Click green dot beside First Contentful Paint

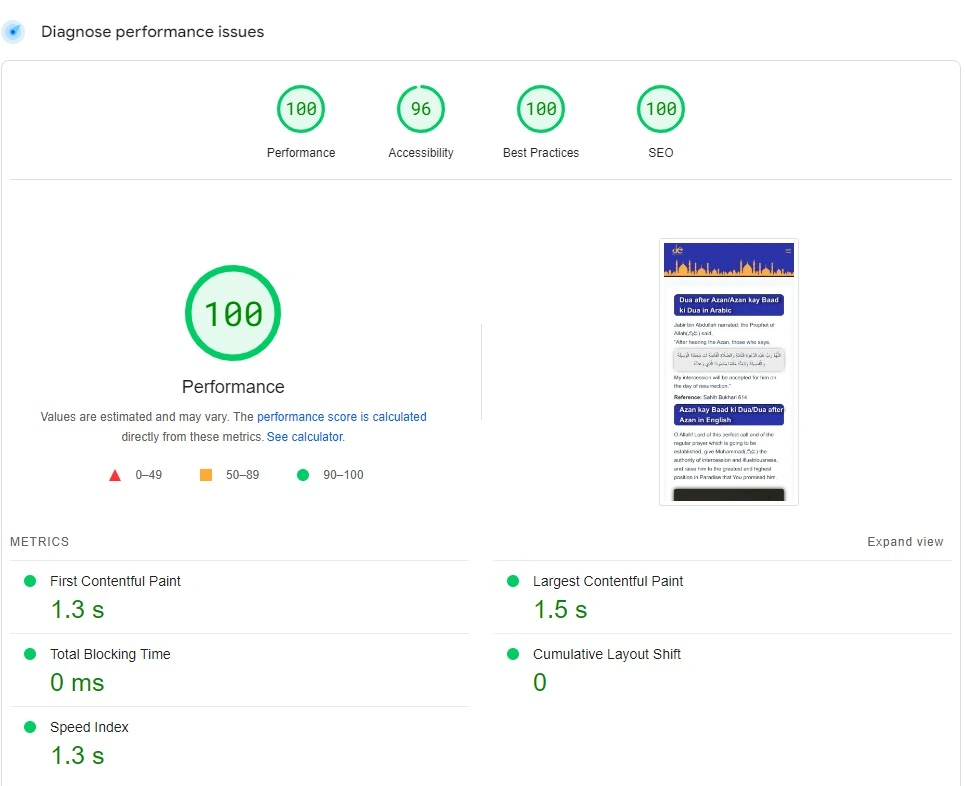pyautogui.click(x=30, y=581)
